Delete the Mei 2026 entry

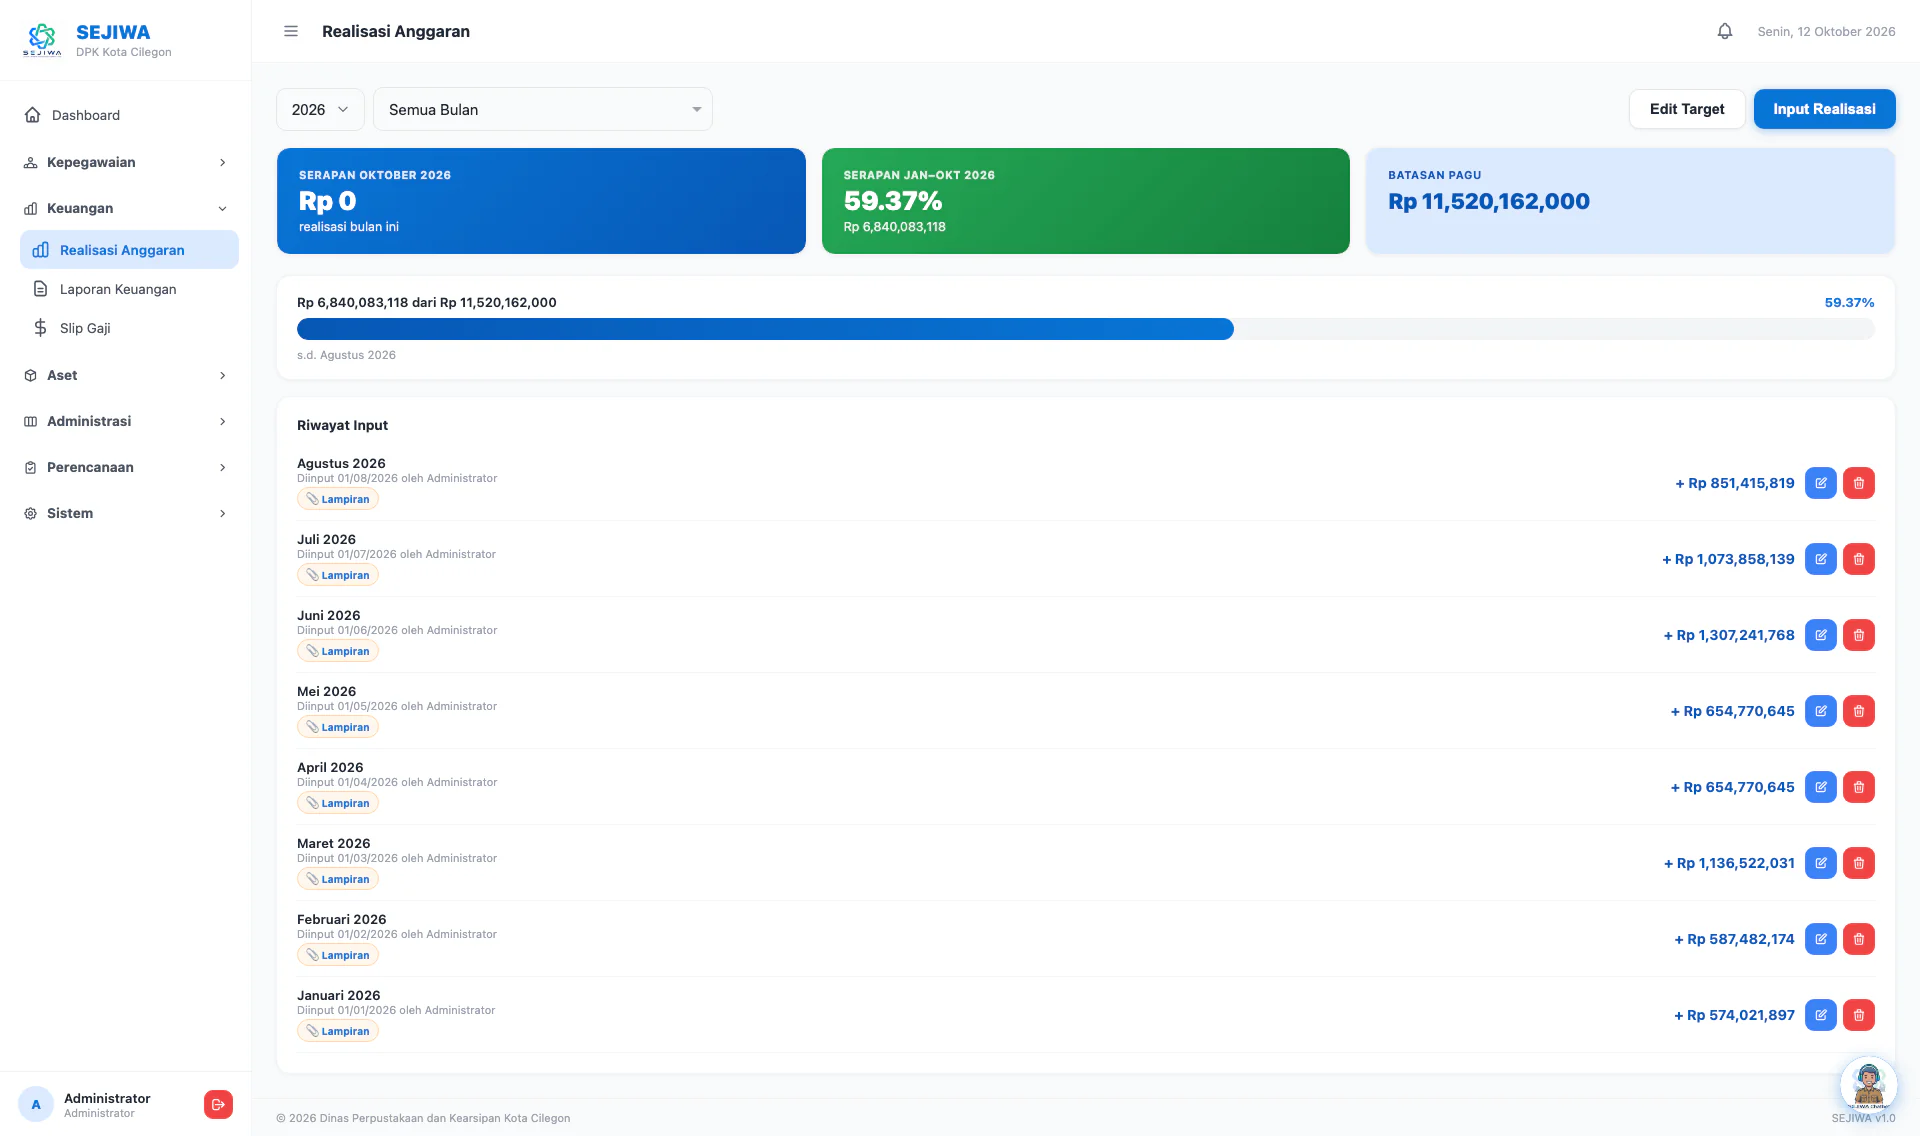[x=1859, y=711]
